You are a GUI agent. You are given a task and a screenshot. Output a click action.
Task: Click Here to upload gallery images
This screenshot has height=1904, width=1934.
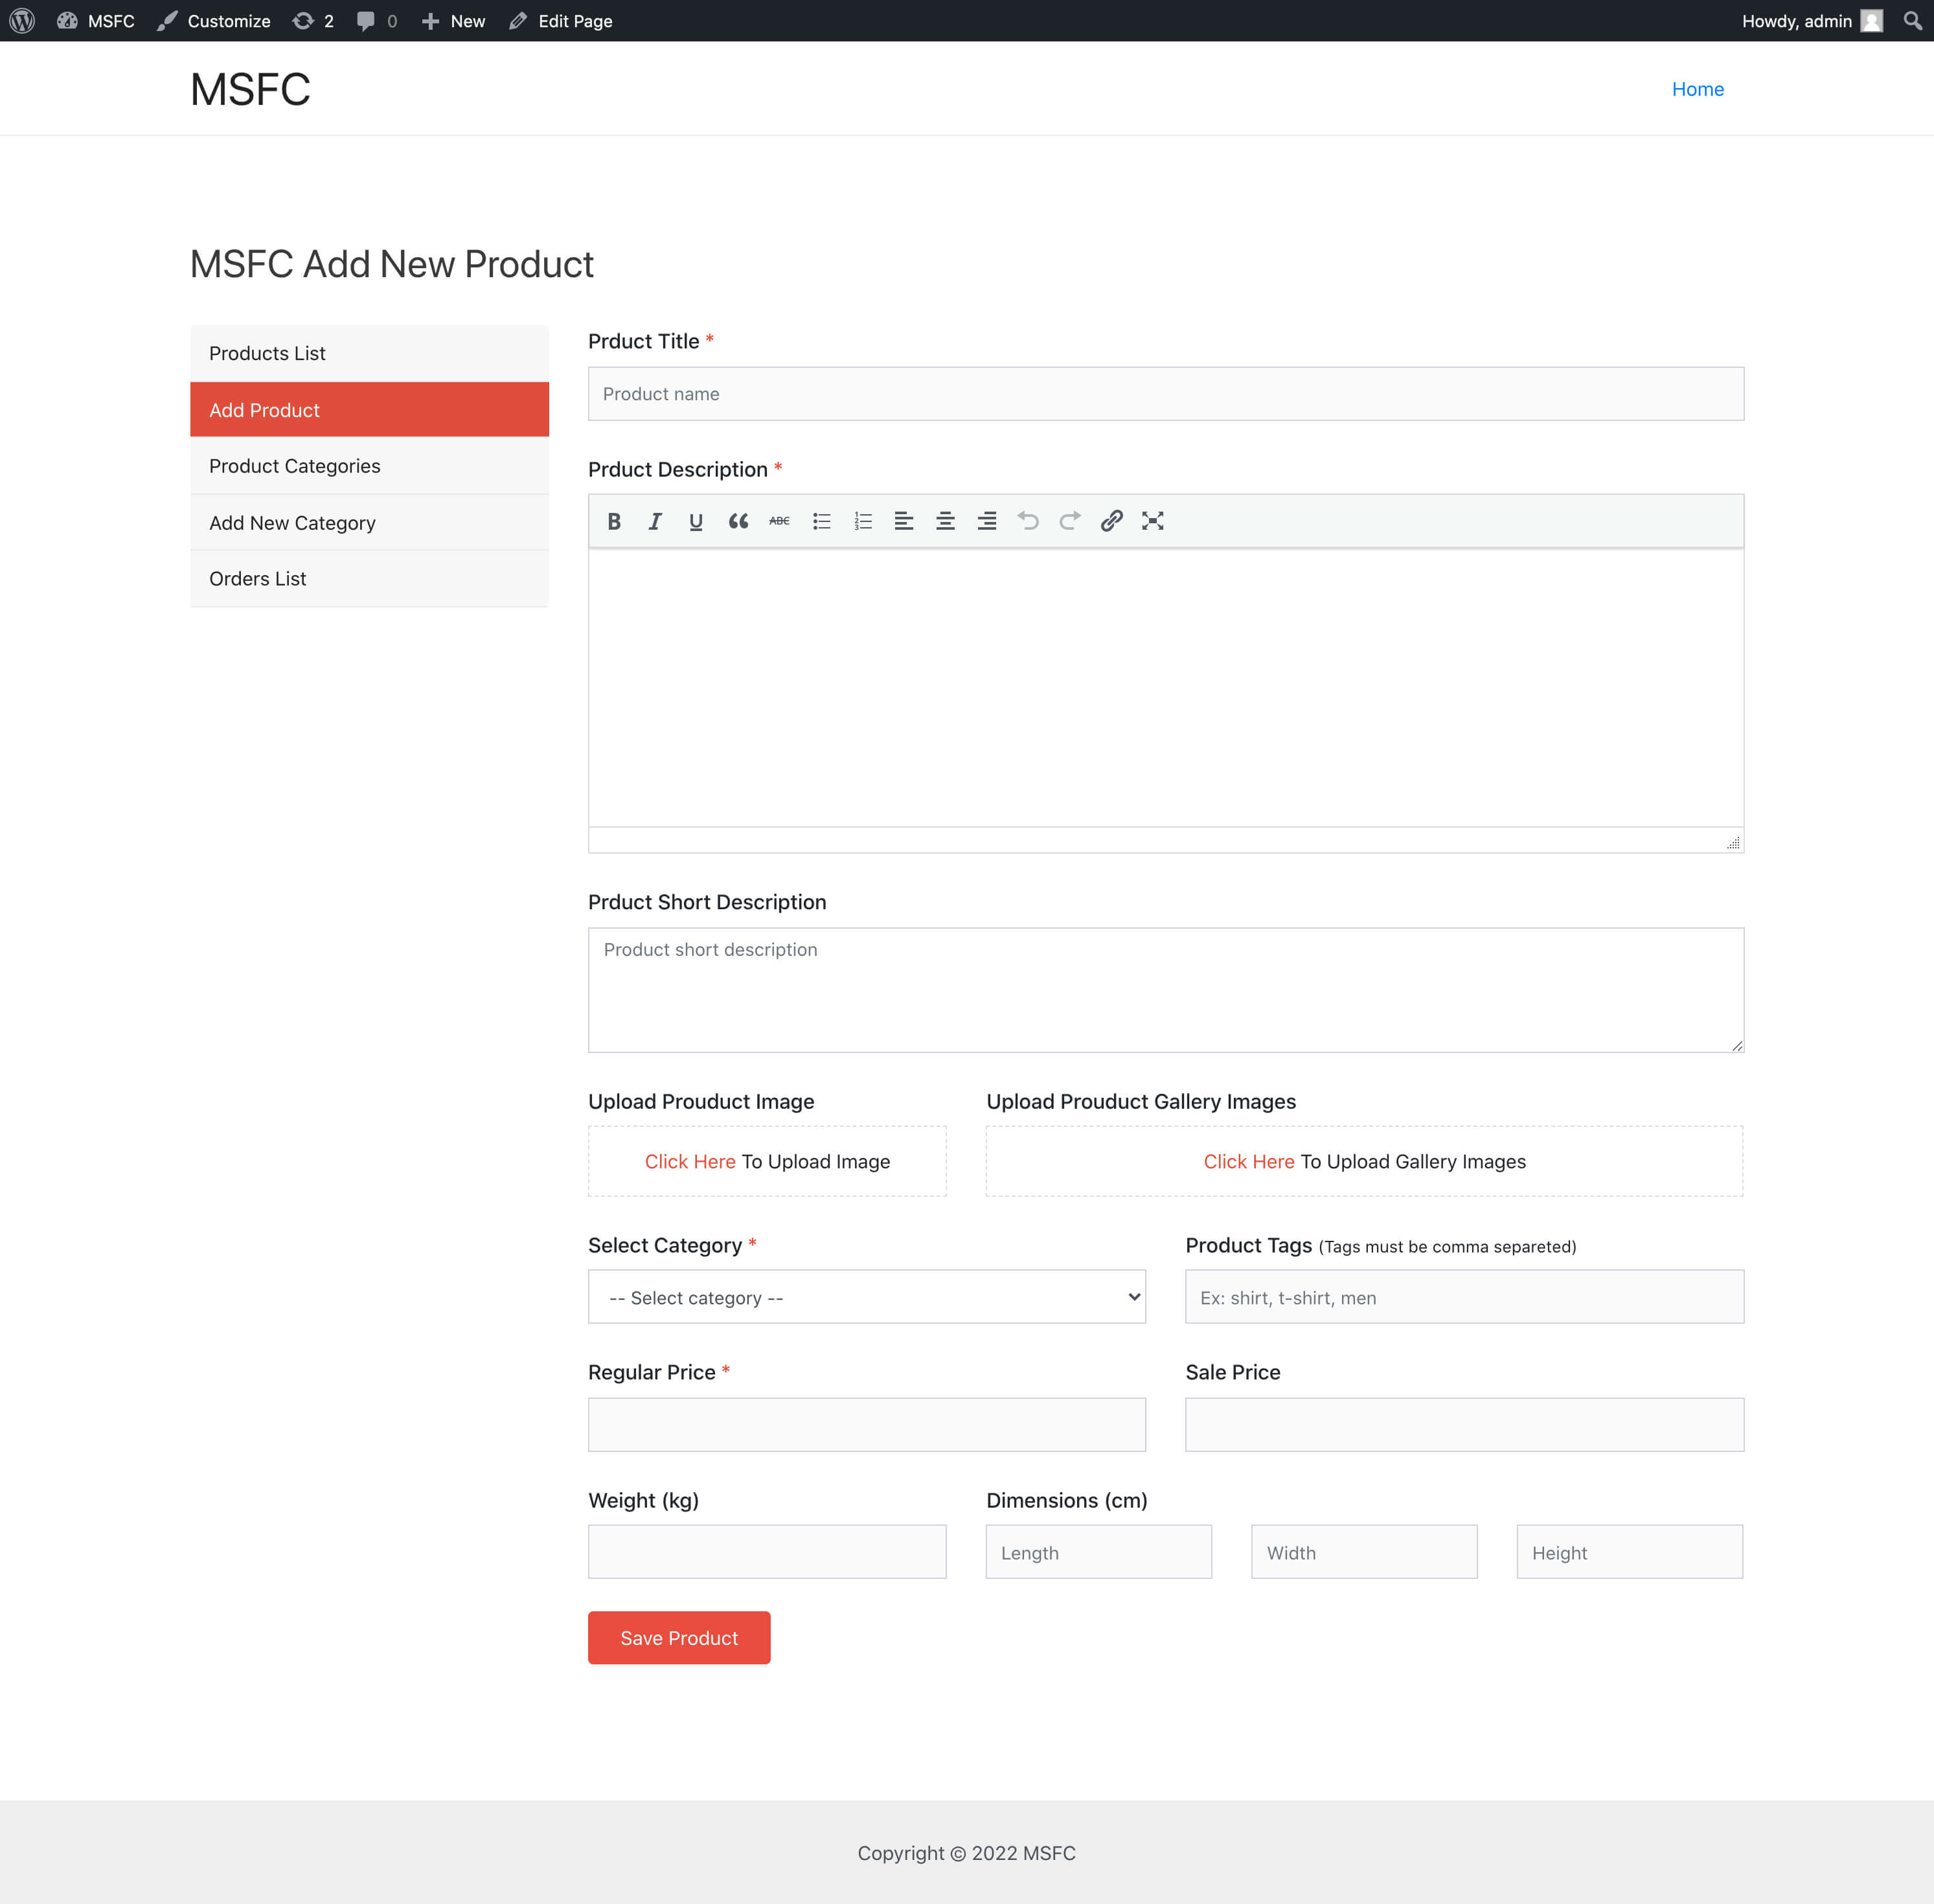(x=1248, y=1161)
